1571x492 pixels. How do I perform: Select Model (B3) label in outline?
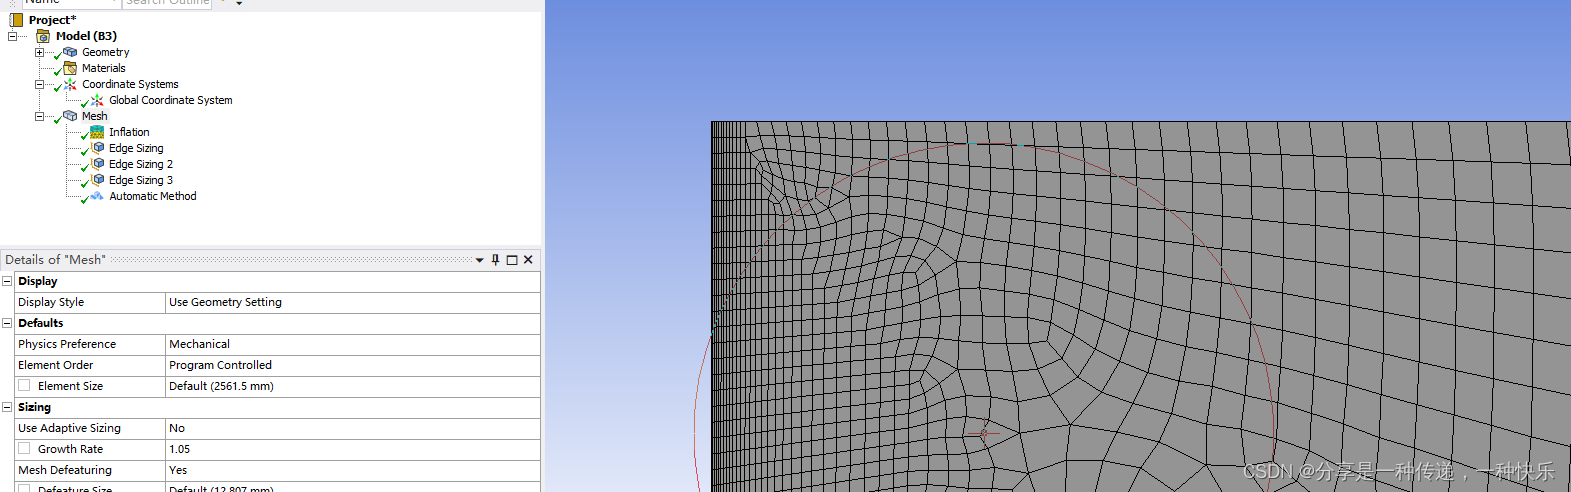pyautogui.click(x=86, y=36)
